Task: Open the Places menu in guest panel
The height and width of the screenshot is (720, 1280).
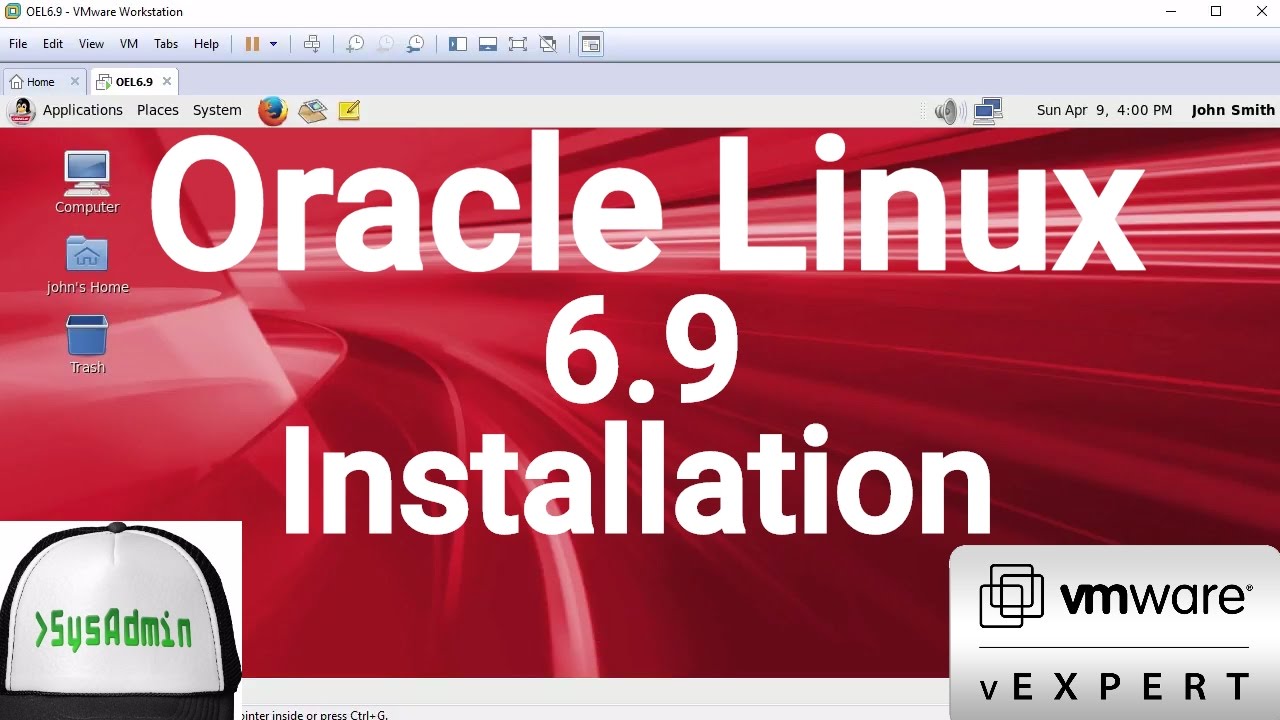Action: click(x=158, y=110)
